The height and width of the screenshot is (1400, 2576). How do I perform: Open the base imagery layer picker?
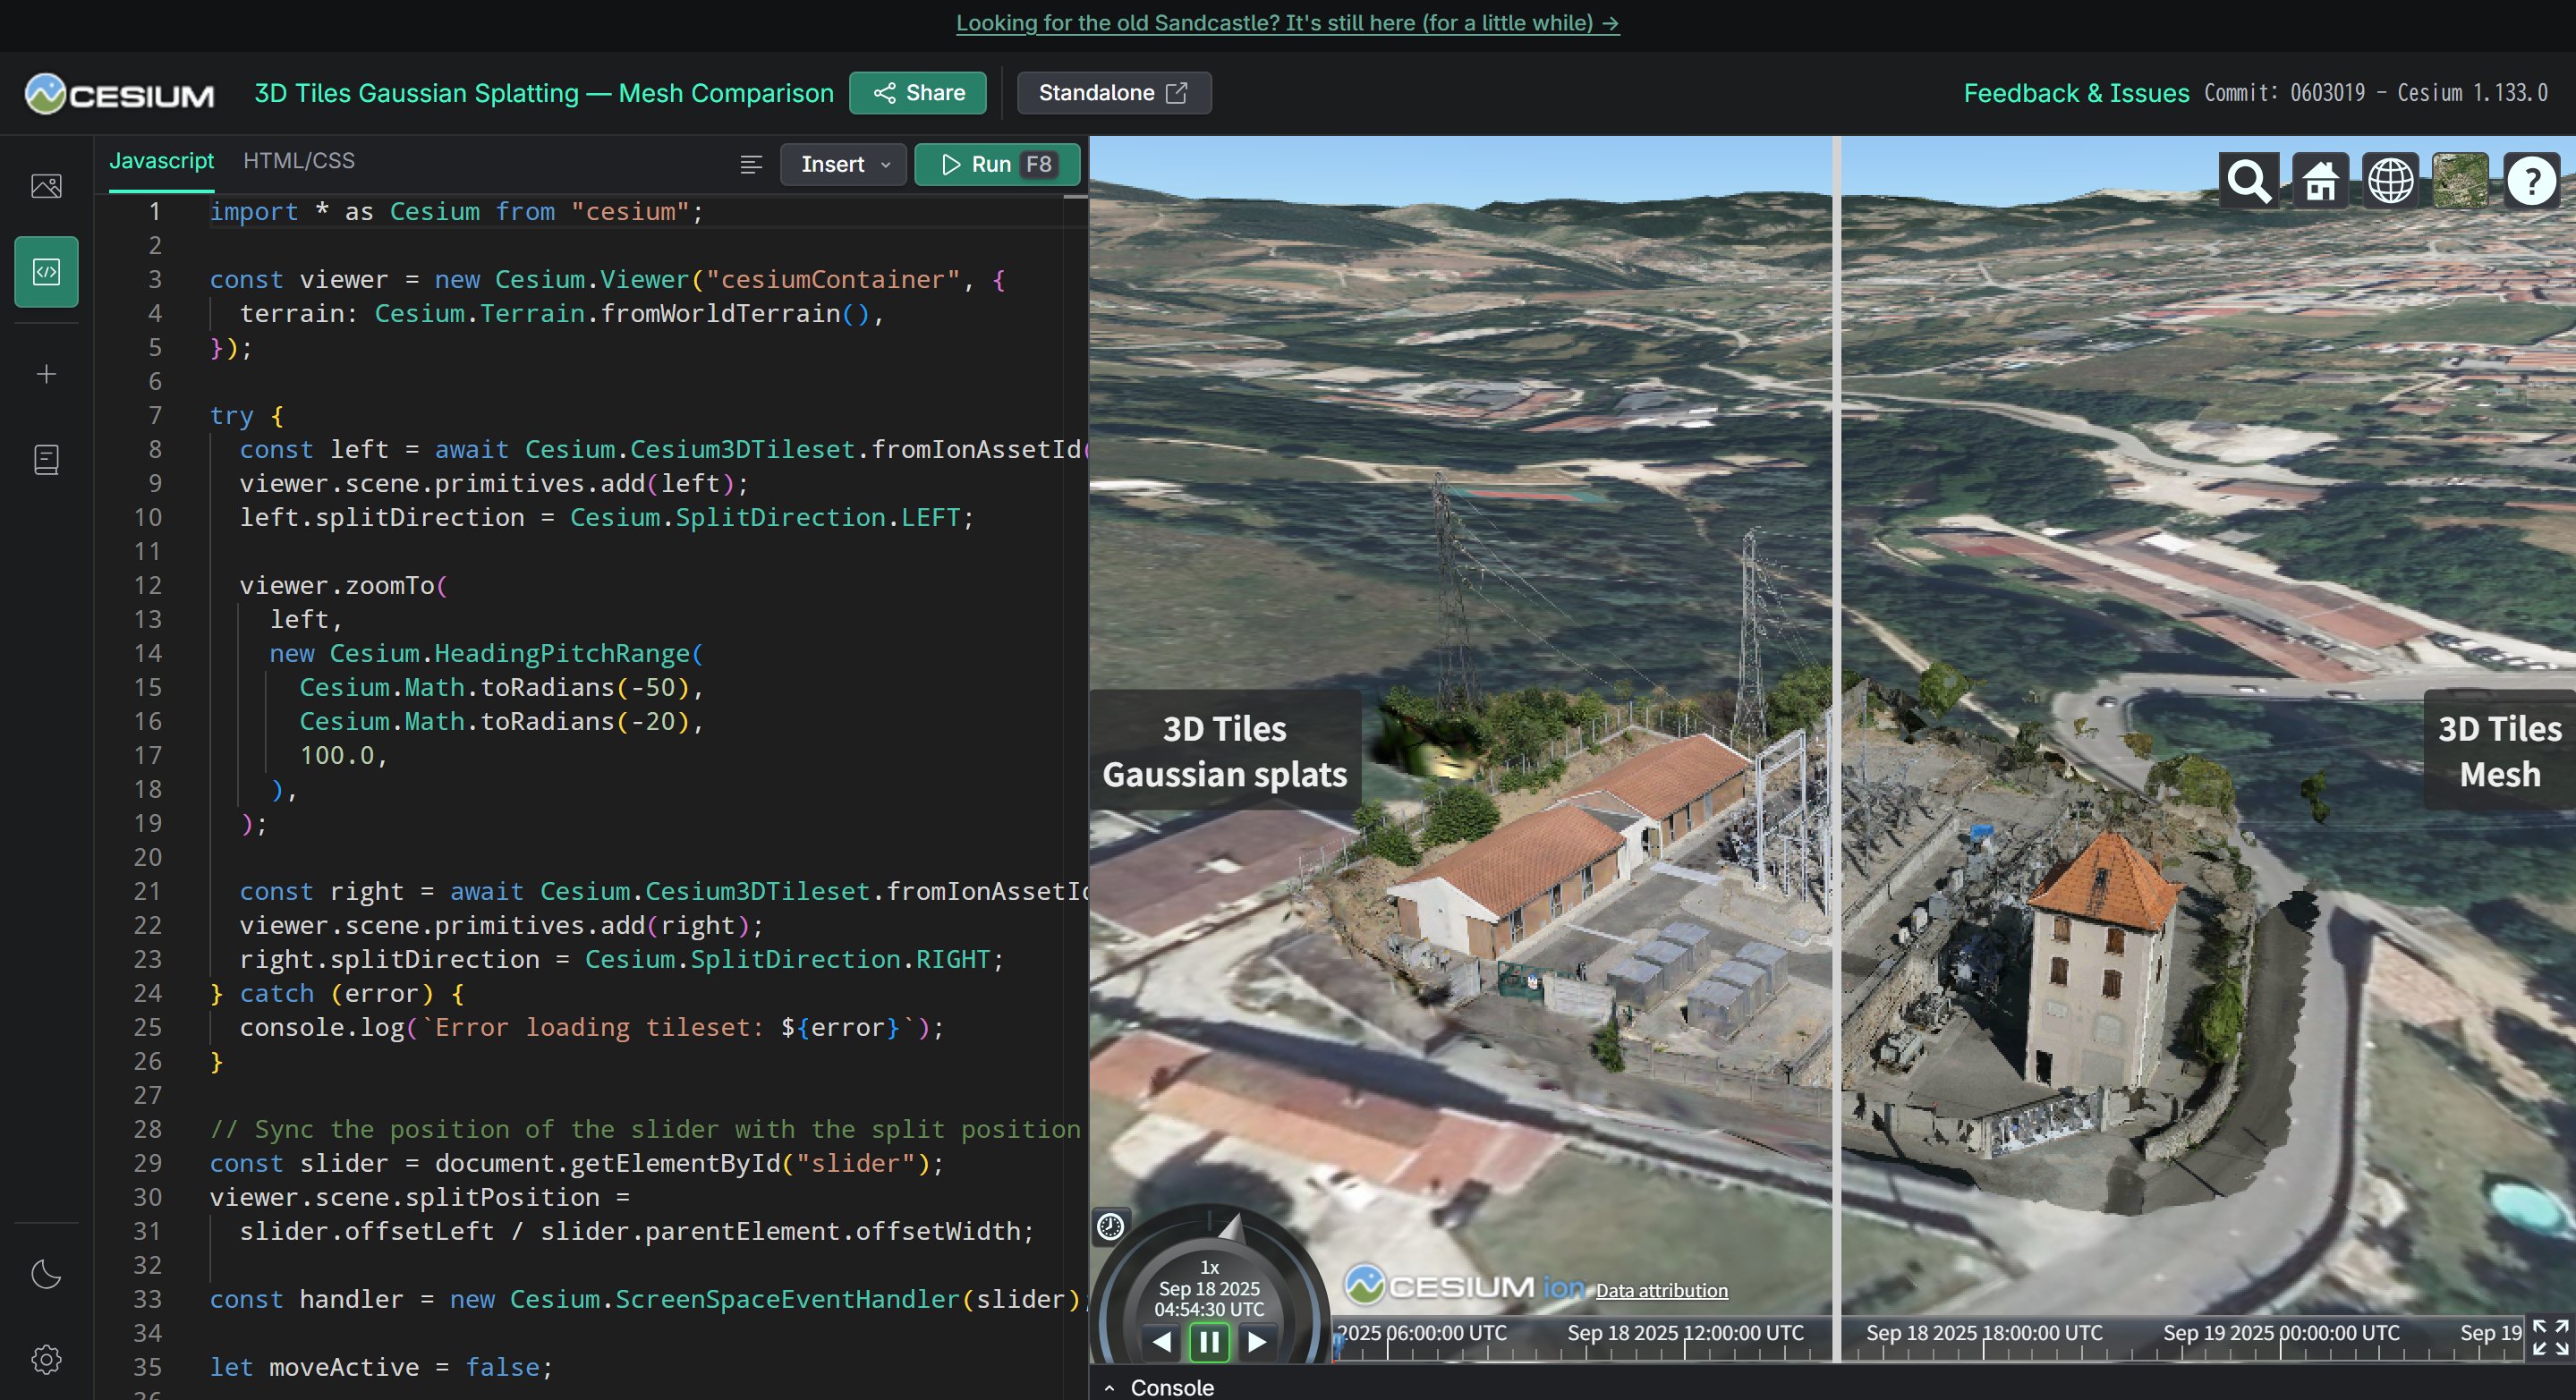[2460, 181]
